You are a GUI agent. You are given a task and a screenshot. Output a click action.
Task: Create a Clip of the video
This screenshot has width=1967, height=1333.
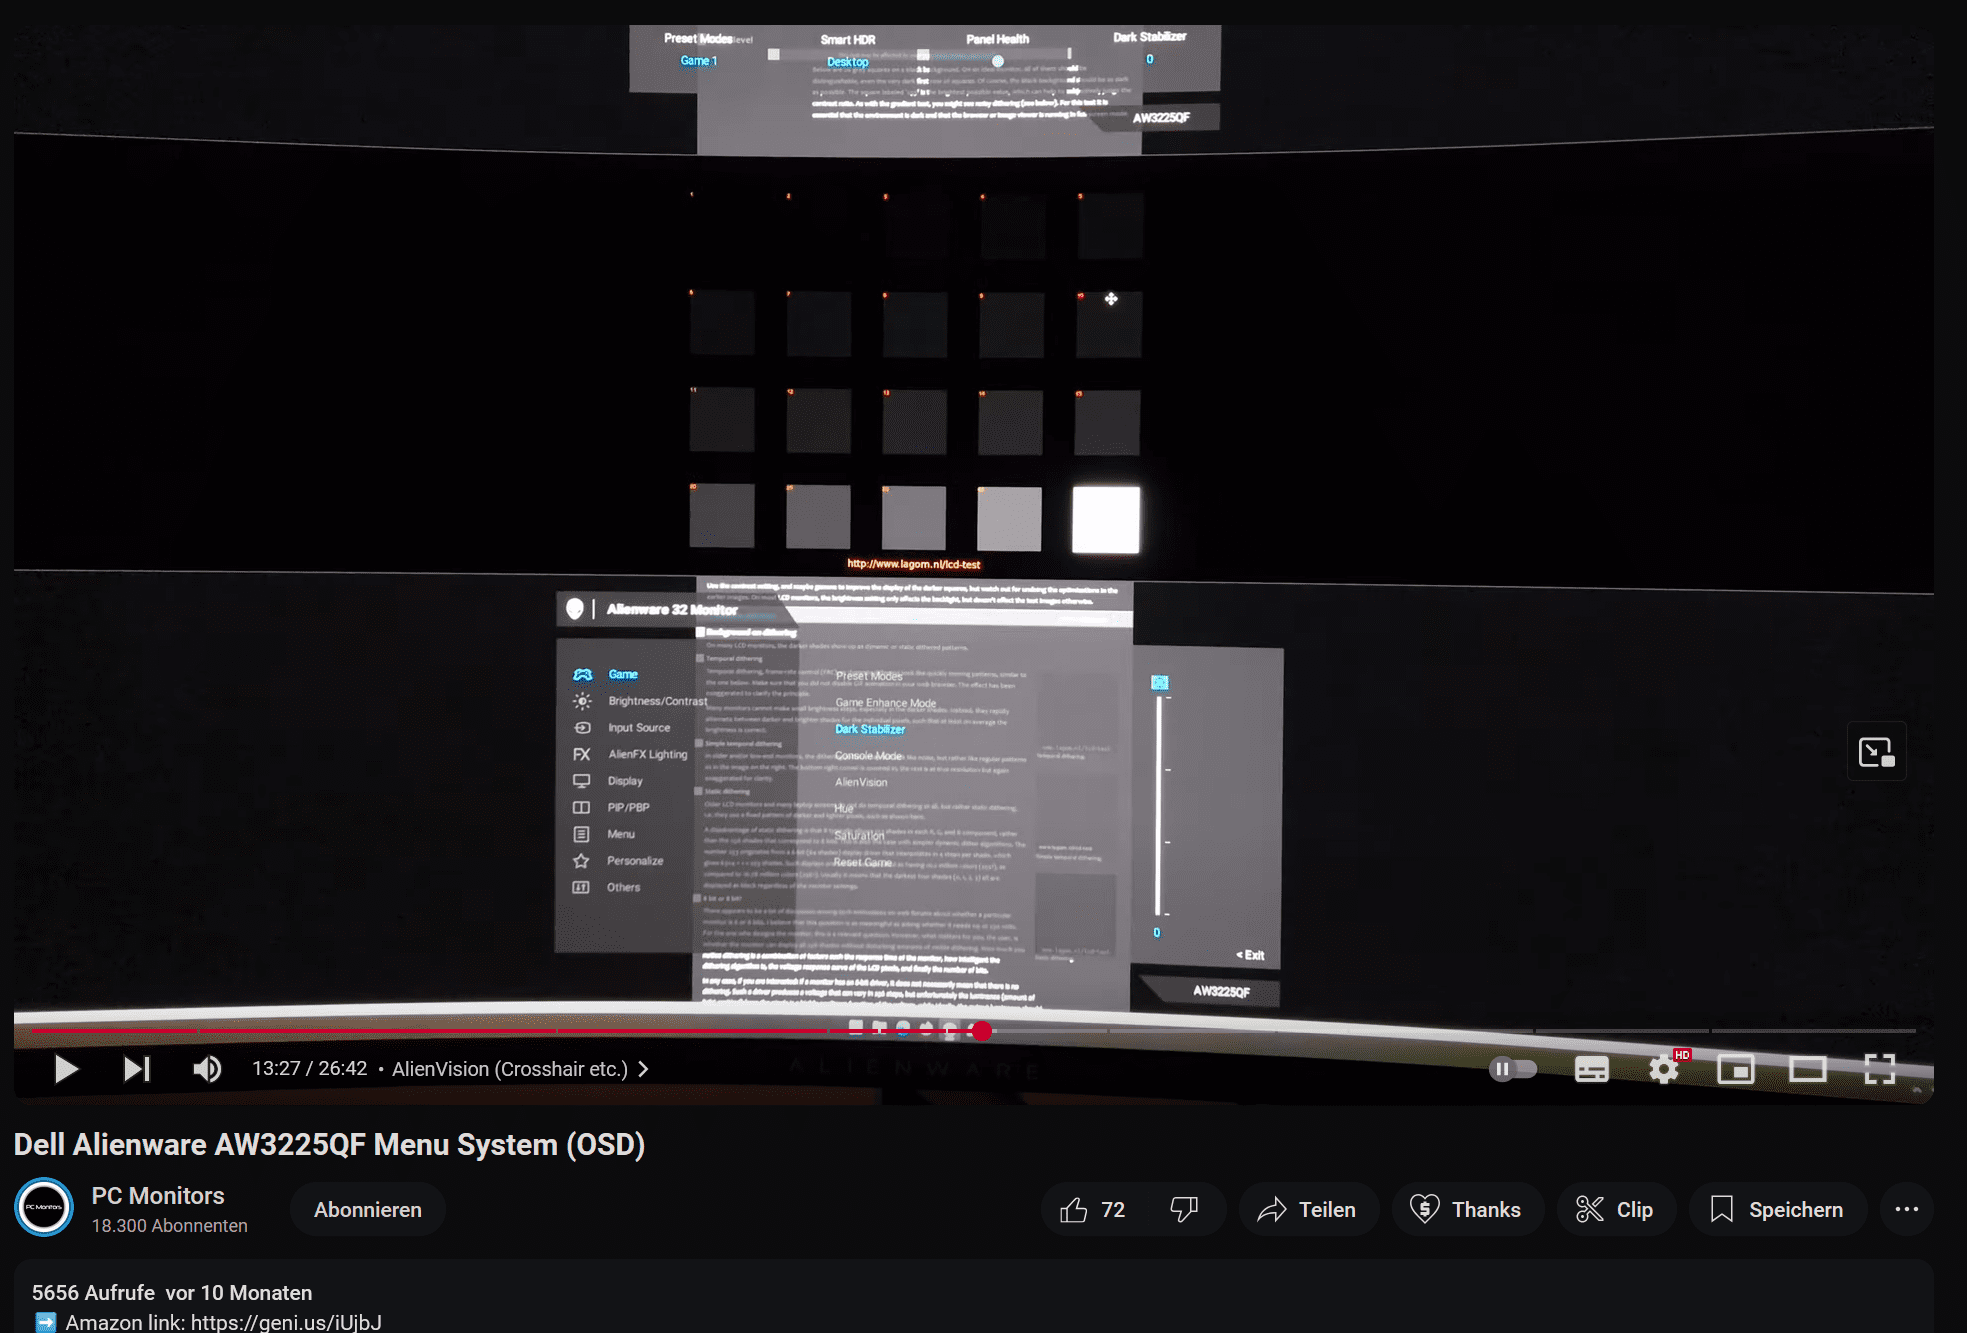[1615, 1210]
